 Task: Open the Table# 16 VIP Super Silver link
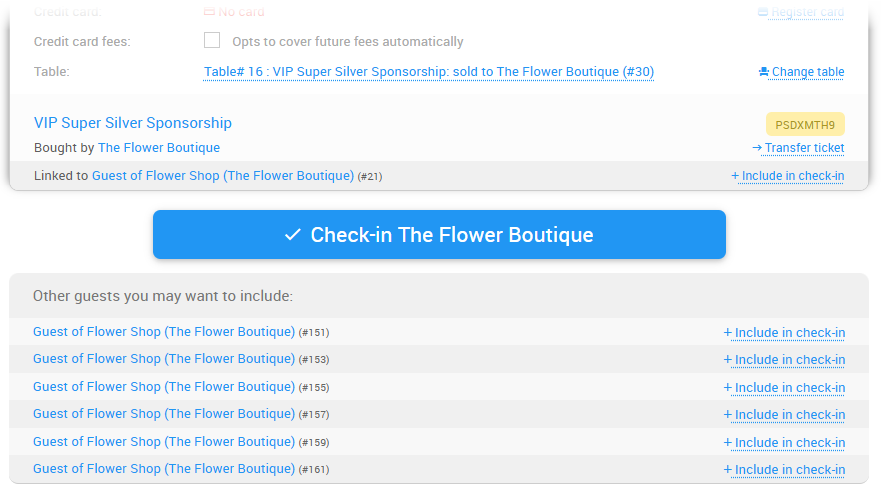pyautogui.click(x=429, y=72)
